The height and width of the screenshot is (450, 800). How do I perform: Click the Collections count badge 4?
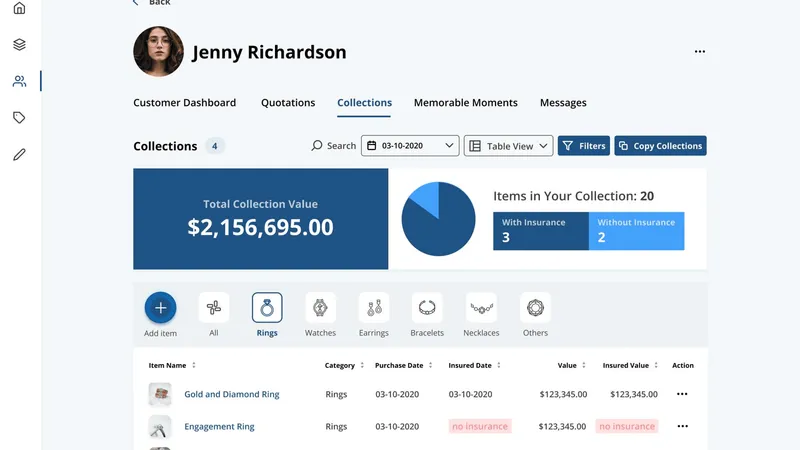[215, 146]
